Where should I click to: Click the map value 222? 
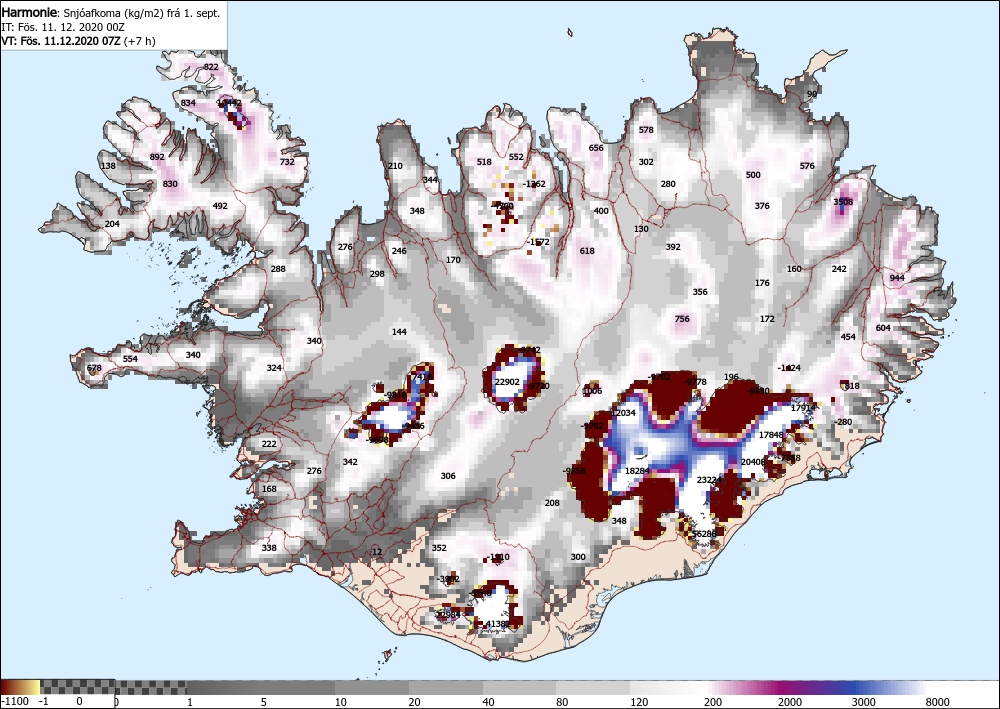coord(269,444)
